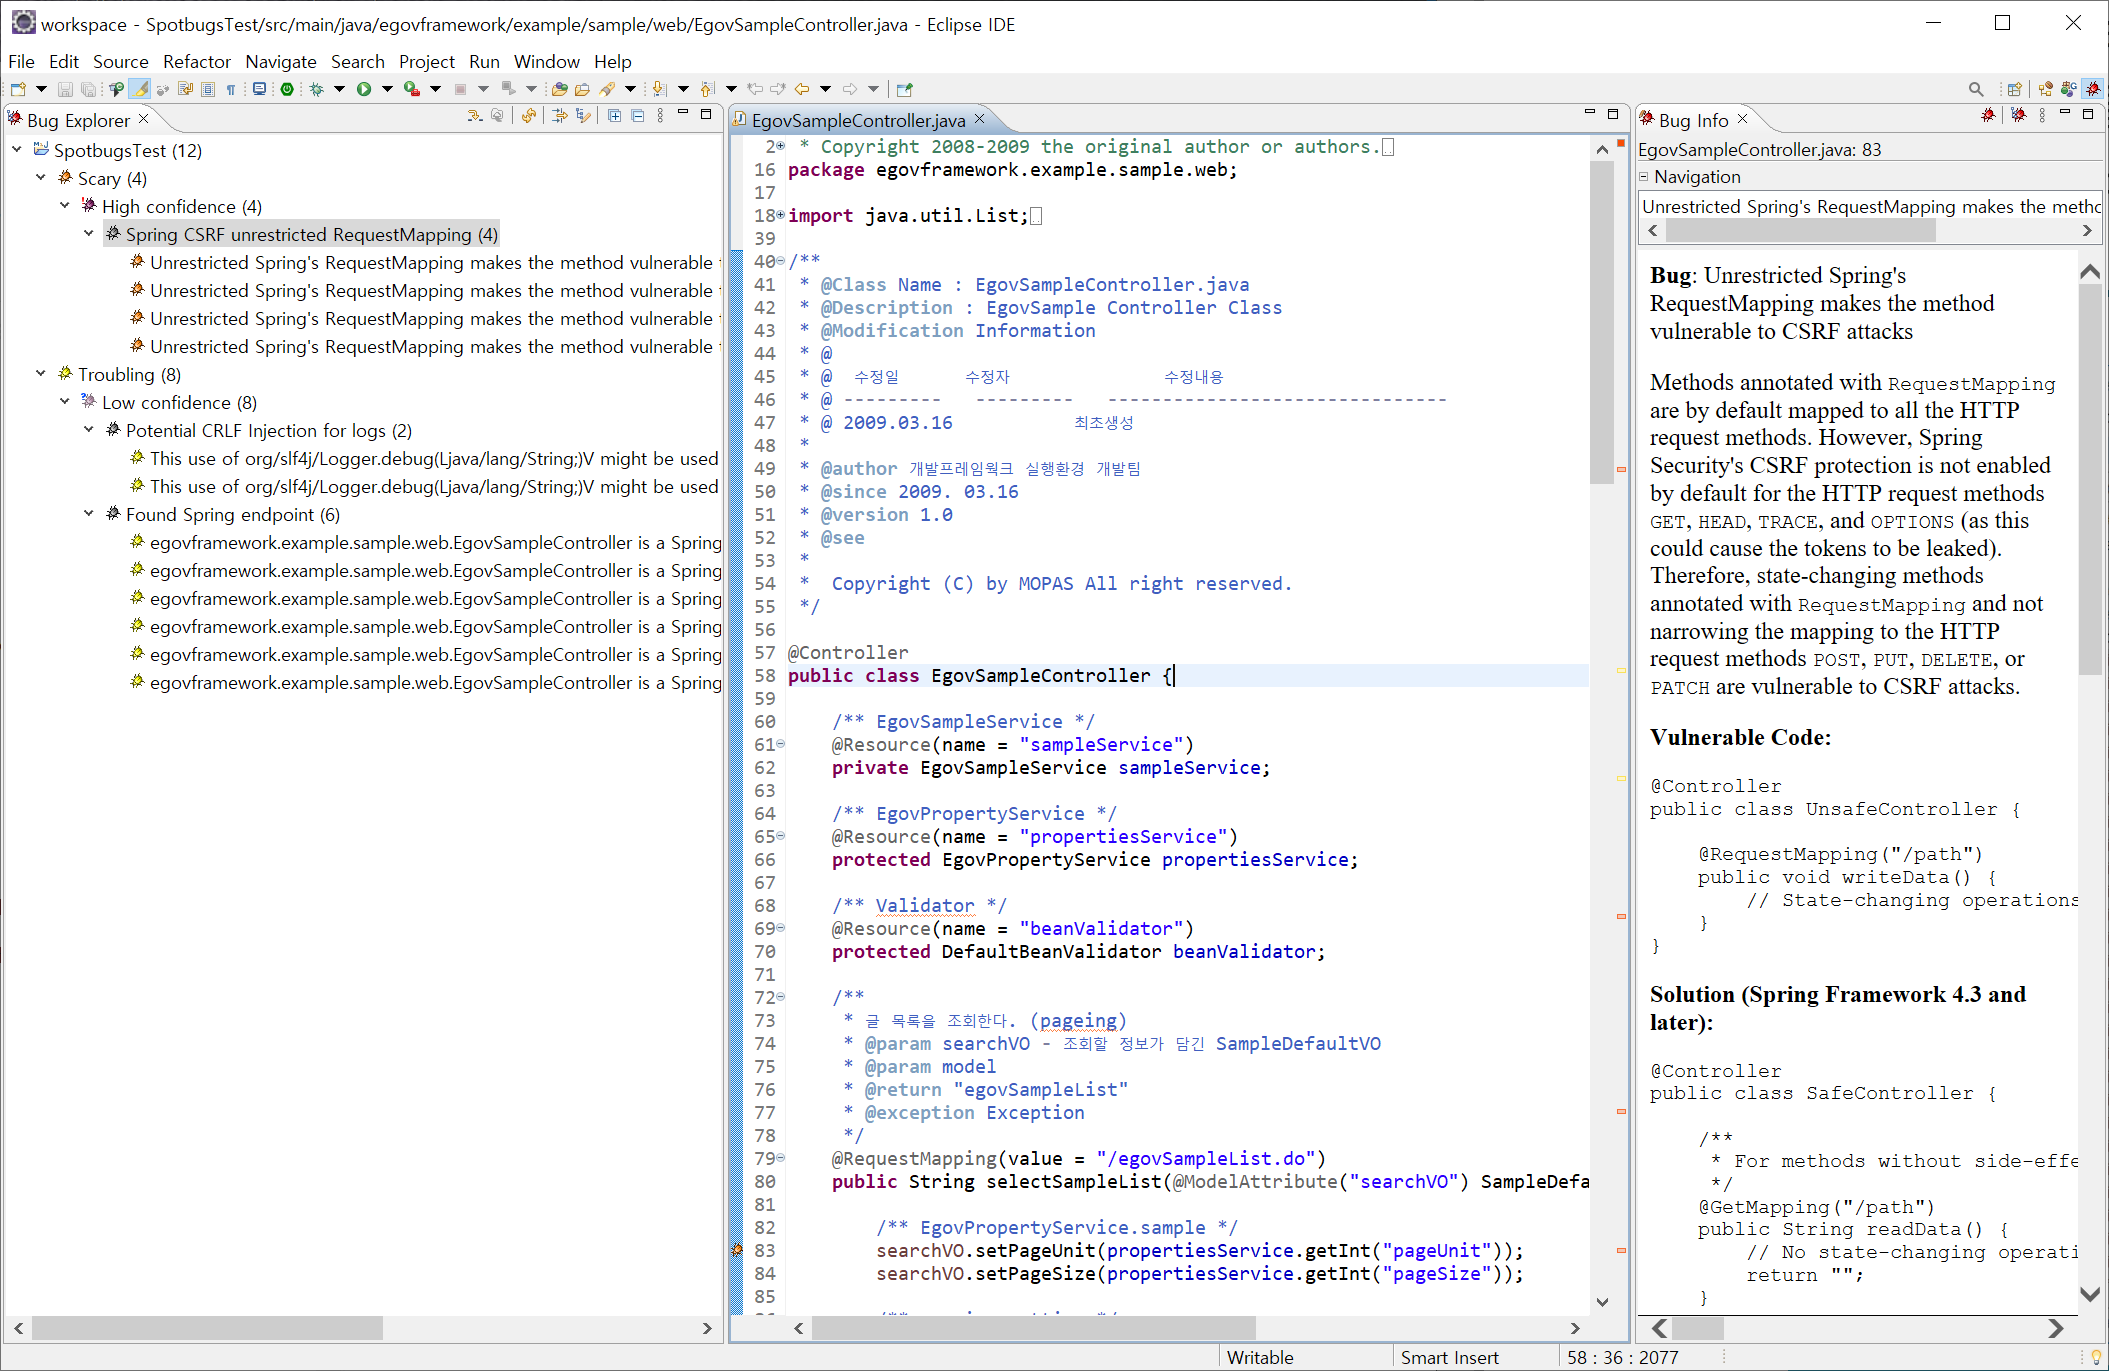Screen dimensions: 2109x1371
Task: Collapse Found Spring endpoint (6) node
Action: click(x=89, y=514)
